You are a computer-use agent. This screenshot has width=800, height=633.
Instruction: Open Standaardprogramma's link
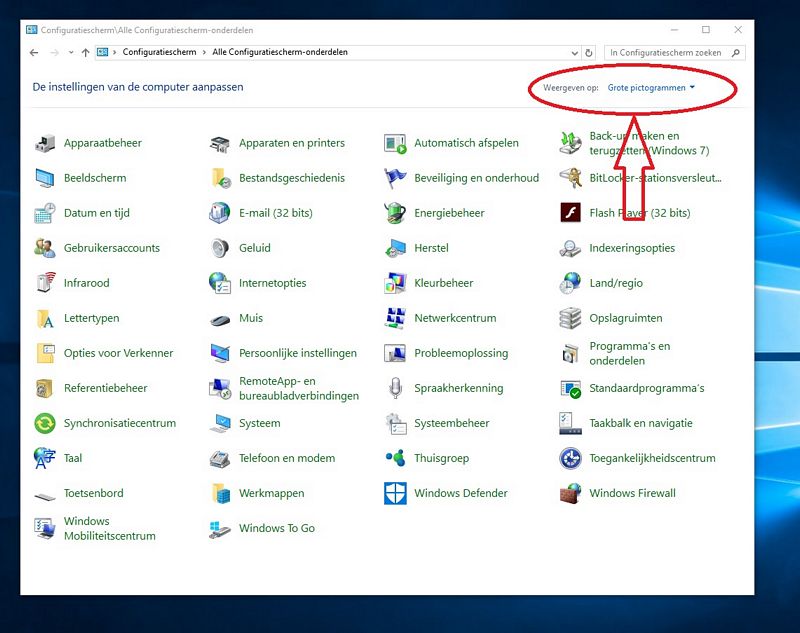click(646, 388)
